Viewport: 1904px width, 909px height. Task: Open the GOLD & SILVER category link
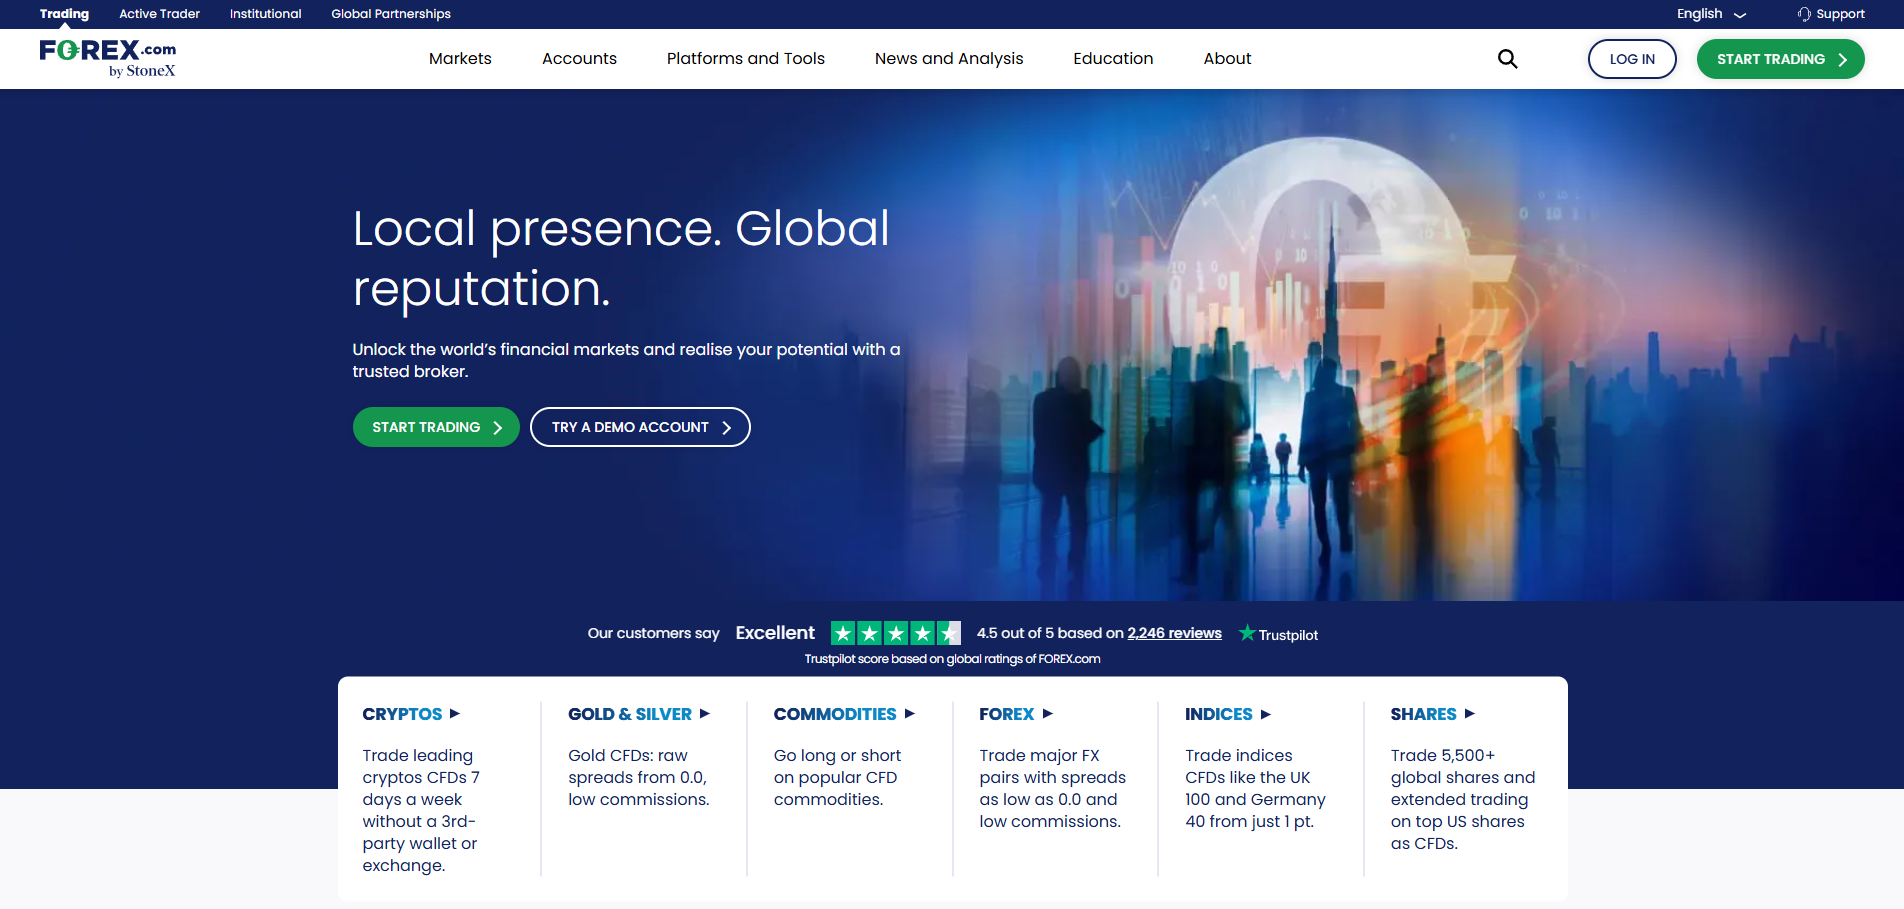point(630,714)
